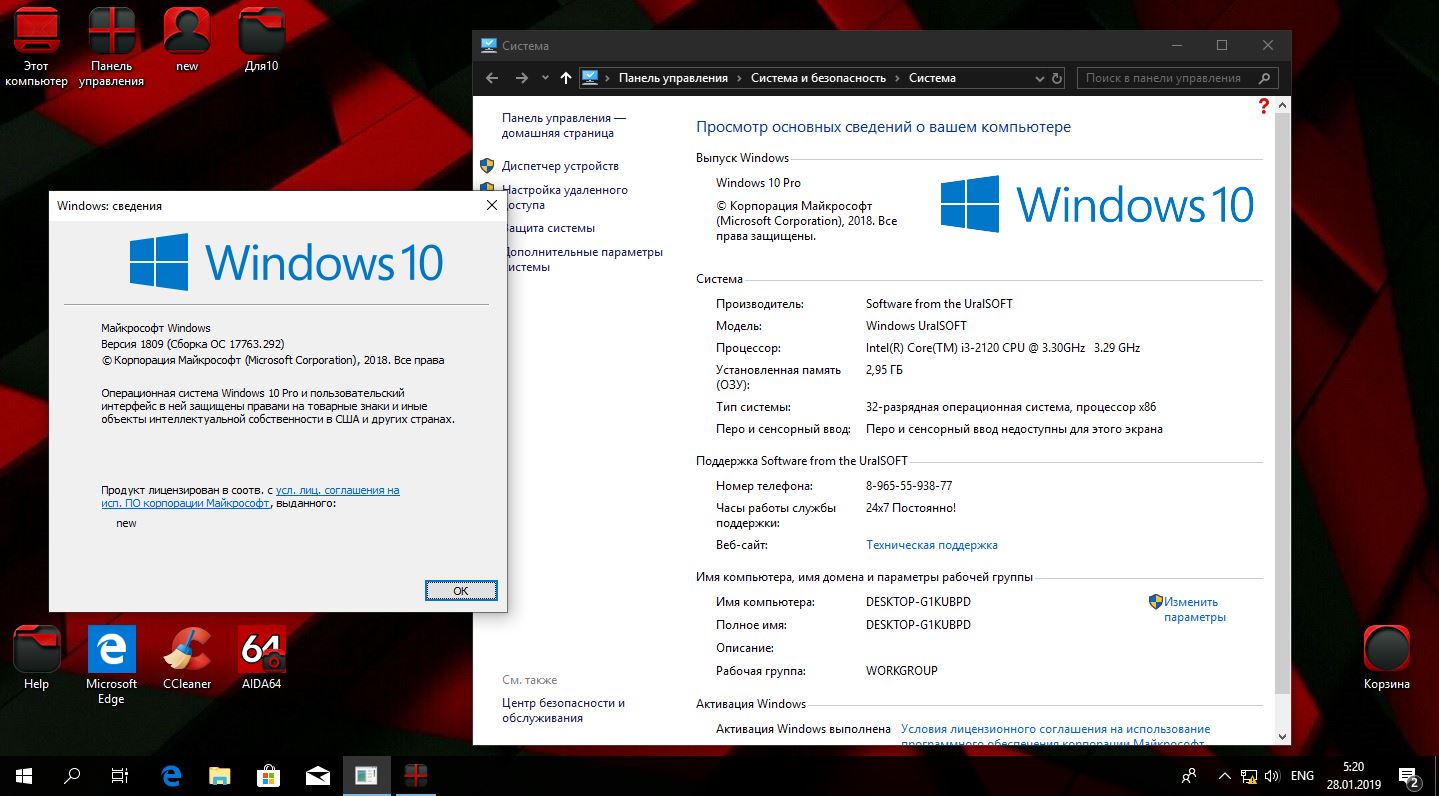Open File Explorer from the taskbar

click(x=220, y=775)
